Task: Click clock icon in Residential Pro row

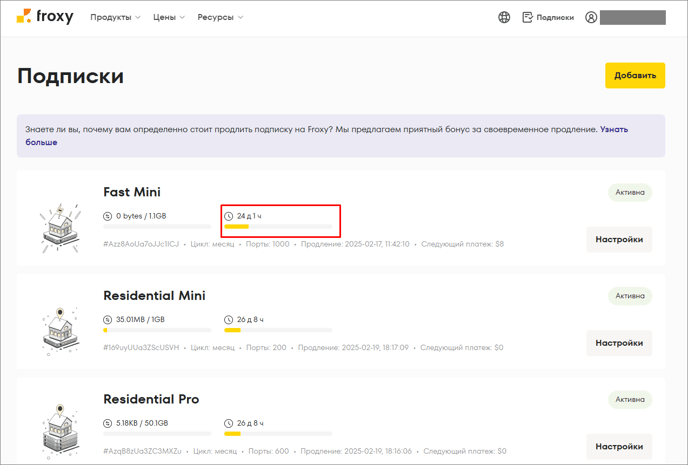Action: pos(229,423)
